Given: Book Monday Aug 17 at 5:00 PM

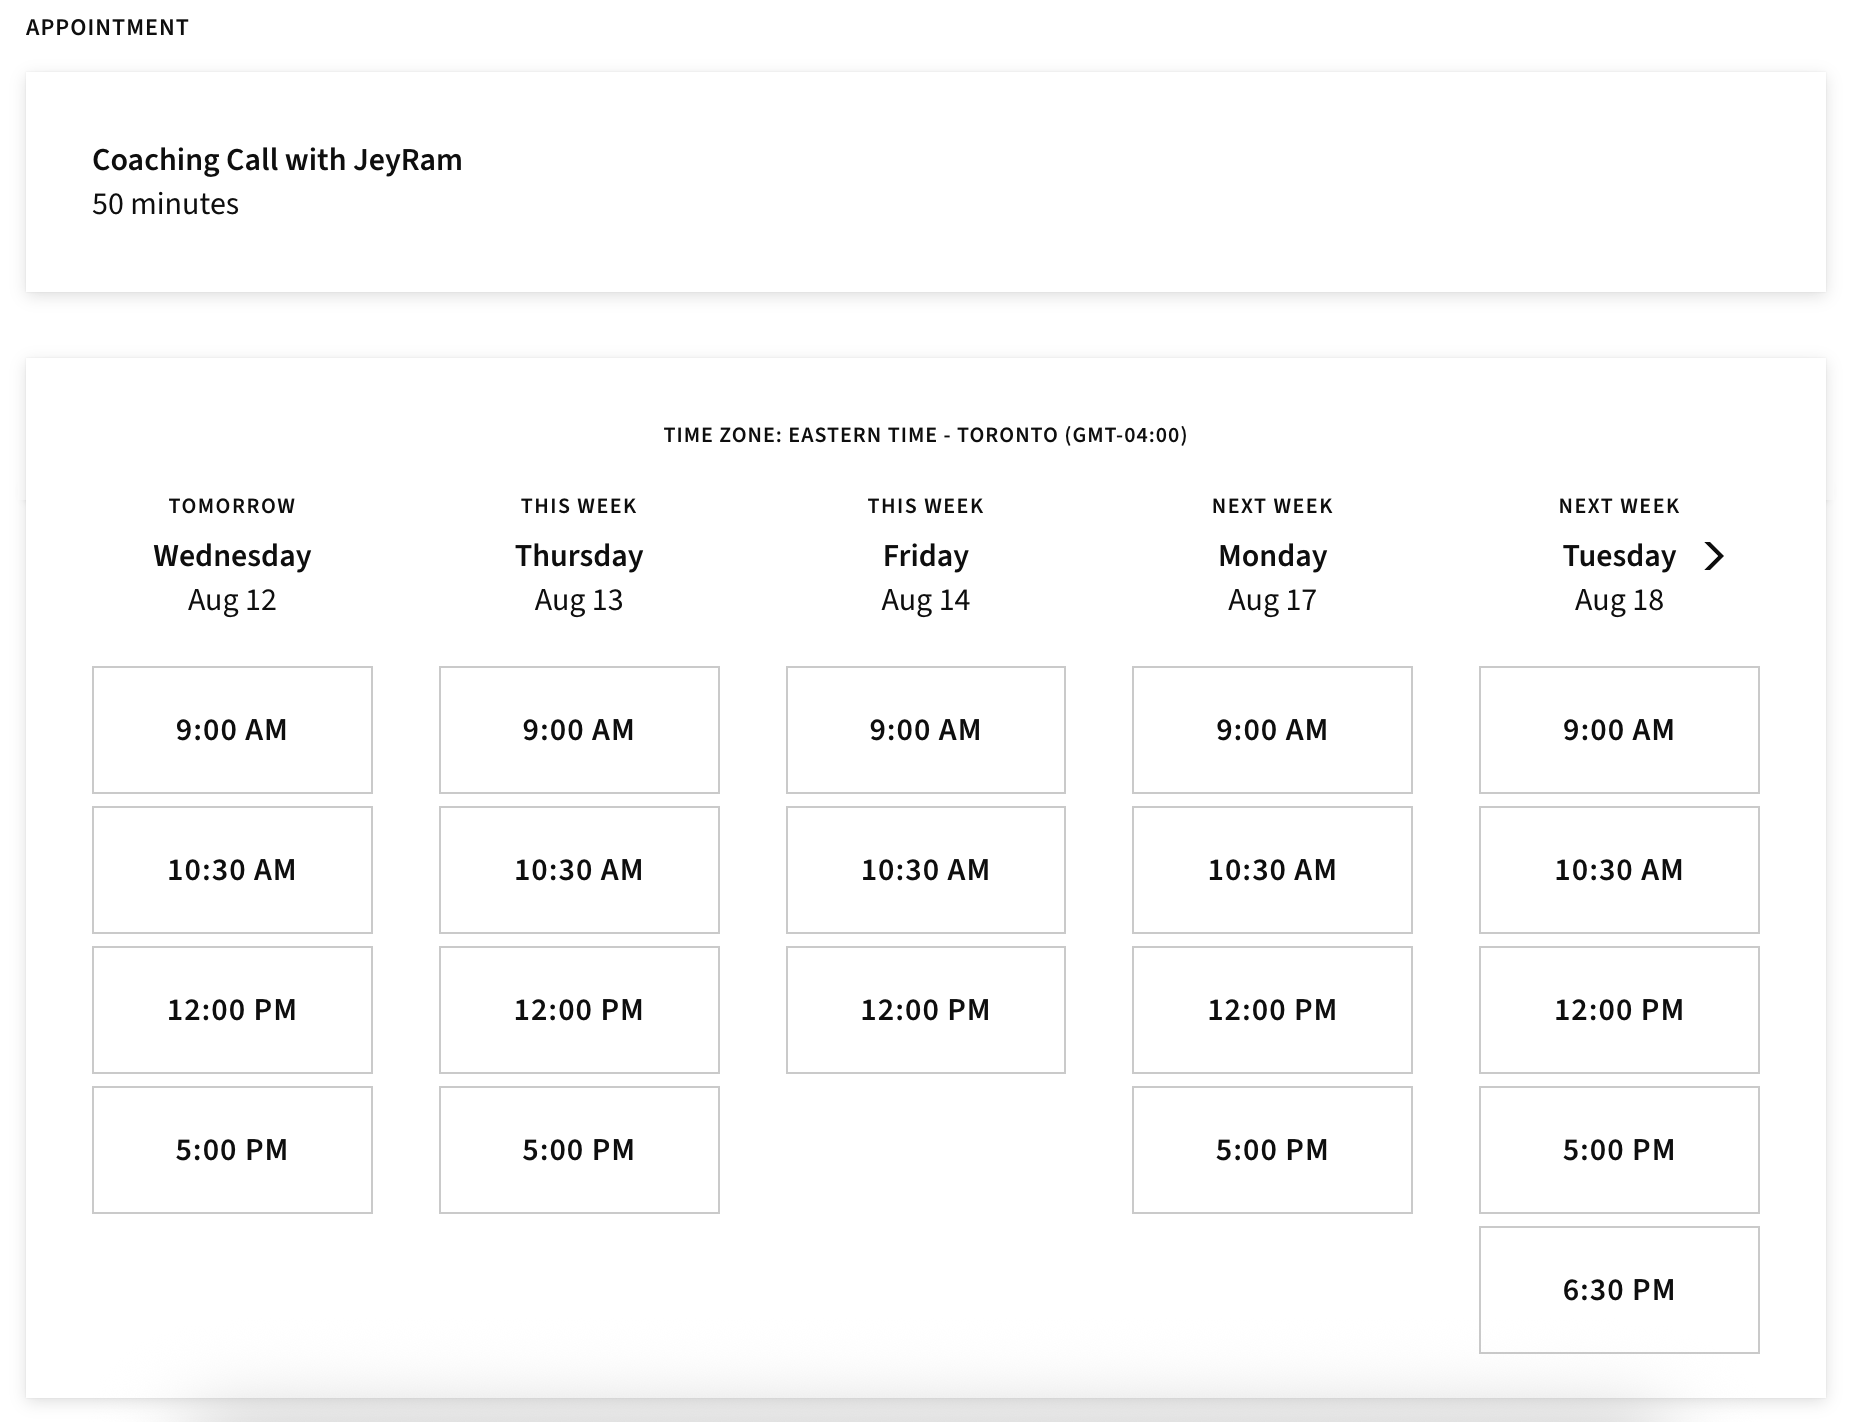Looking at the screenshot, I should point(1272,1150).
